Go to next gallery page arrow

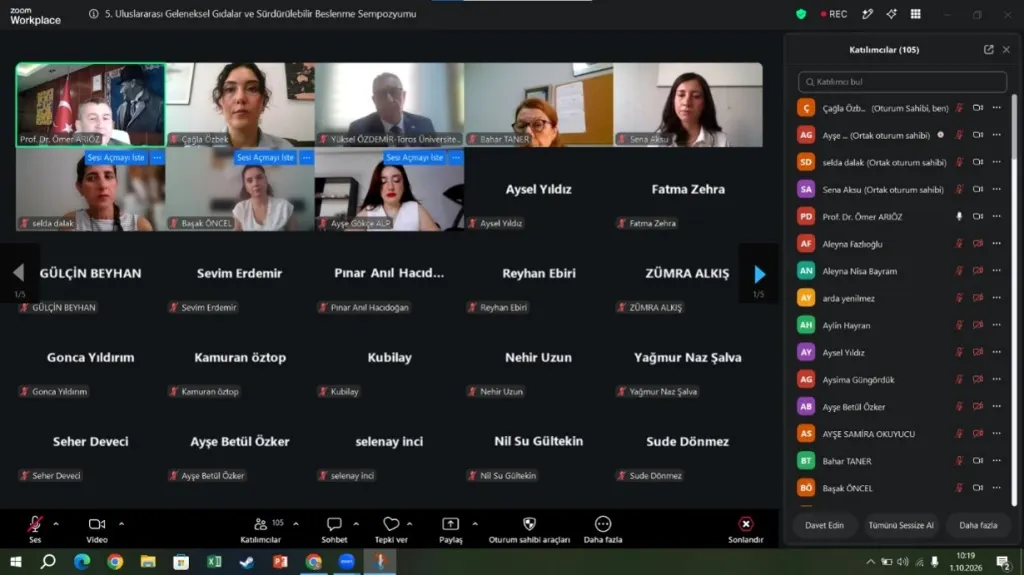click(759, 274)
